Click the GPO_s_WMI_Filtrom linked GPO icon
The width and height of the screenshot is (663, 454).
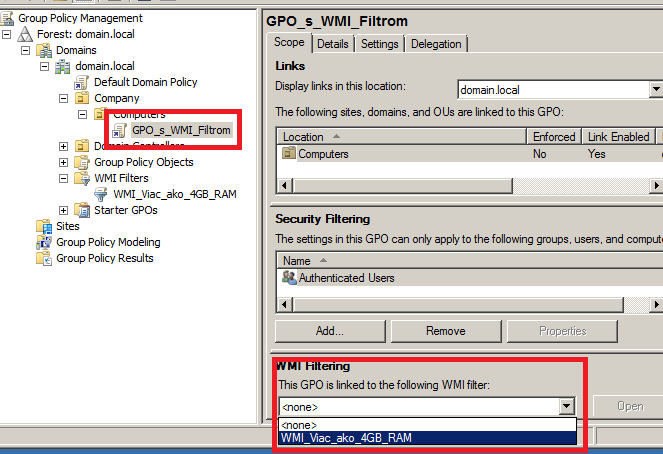[x=119, y=131]
